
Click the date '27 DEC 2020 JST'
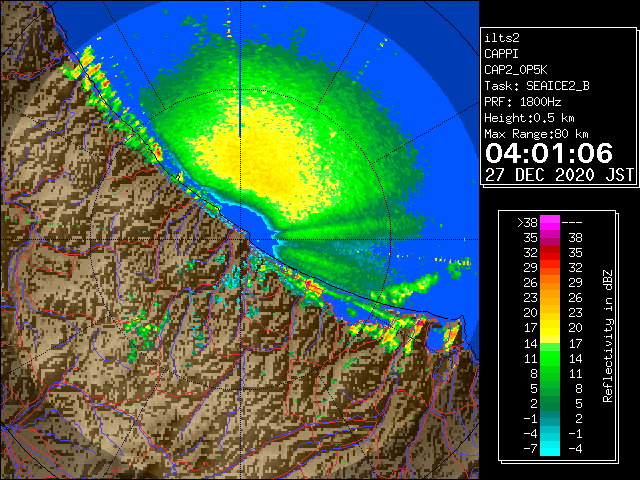point(559,175)
